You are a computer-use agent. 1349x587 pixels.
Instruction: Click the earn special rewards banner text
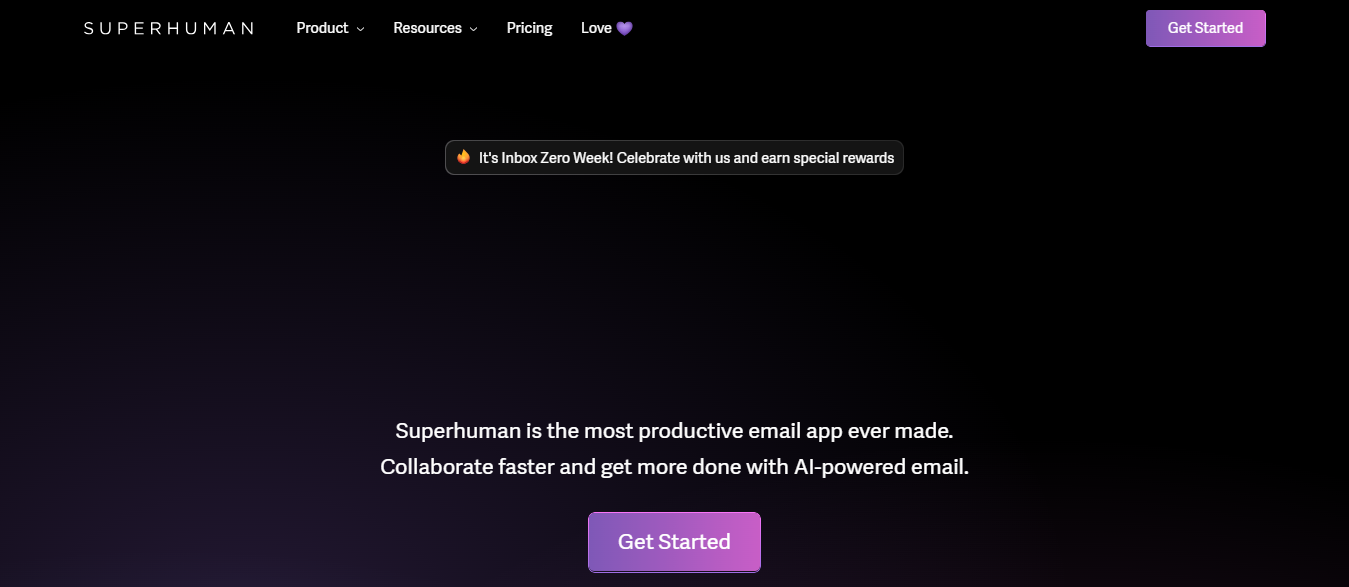click(820, 157)
